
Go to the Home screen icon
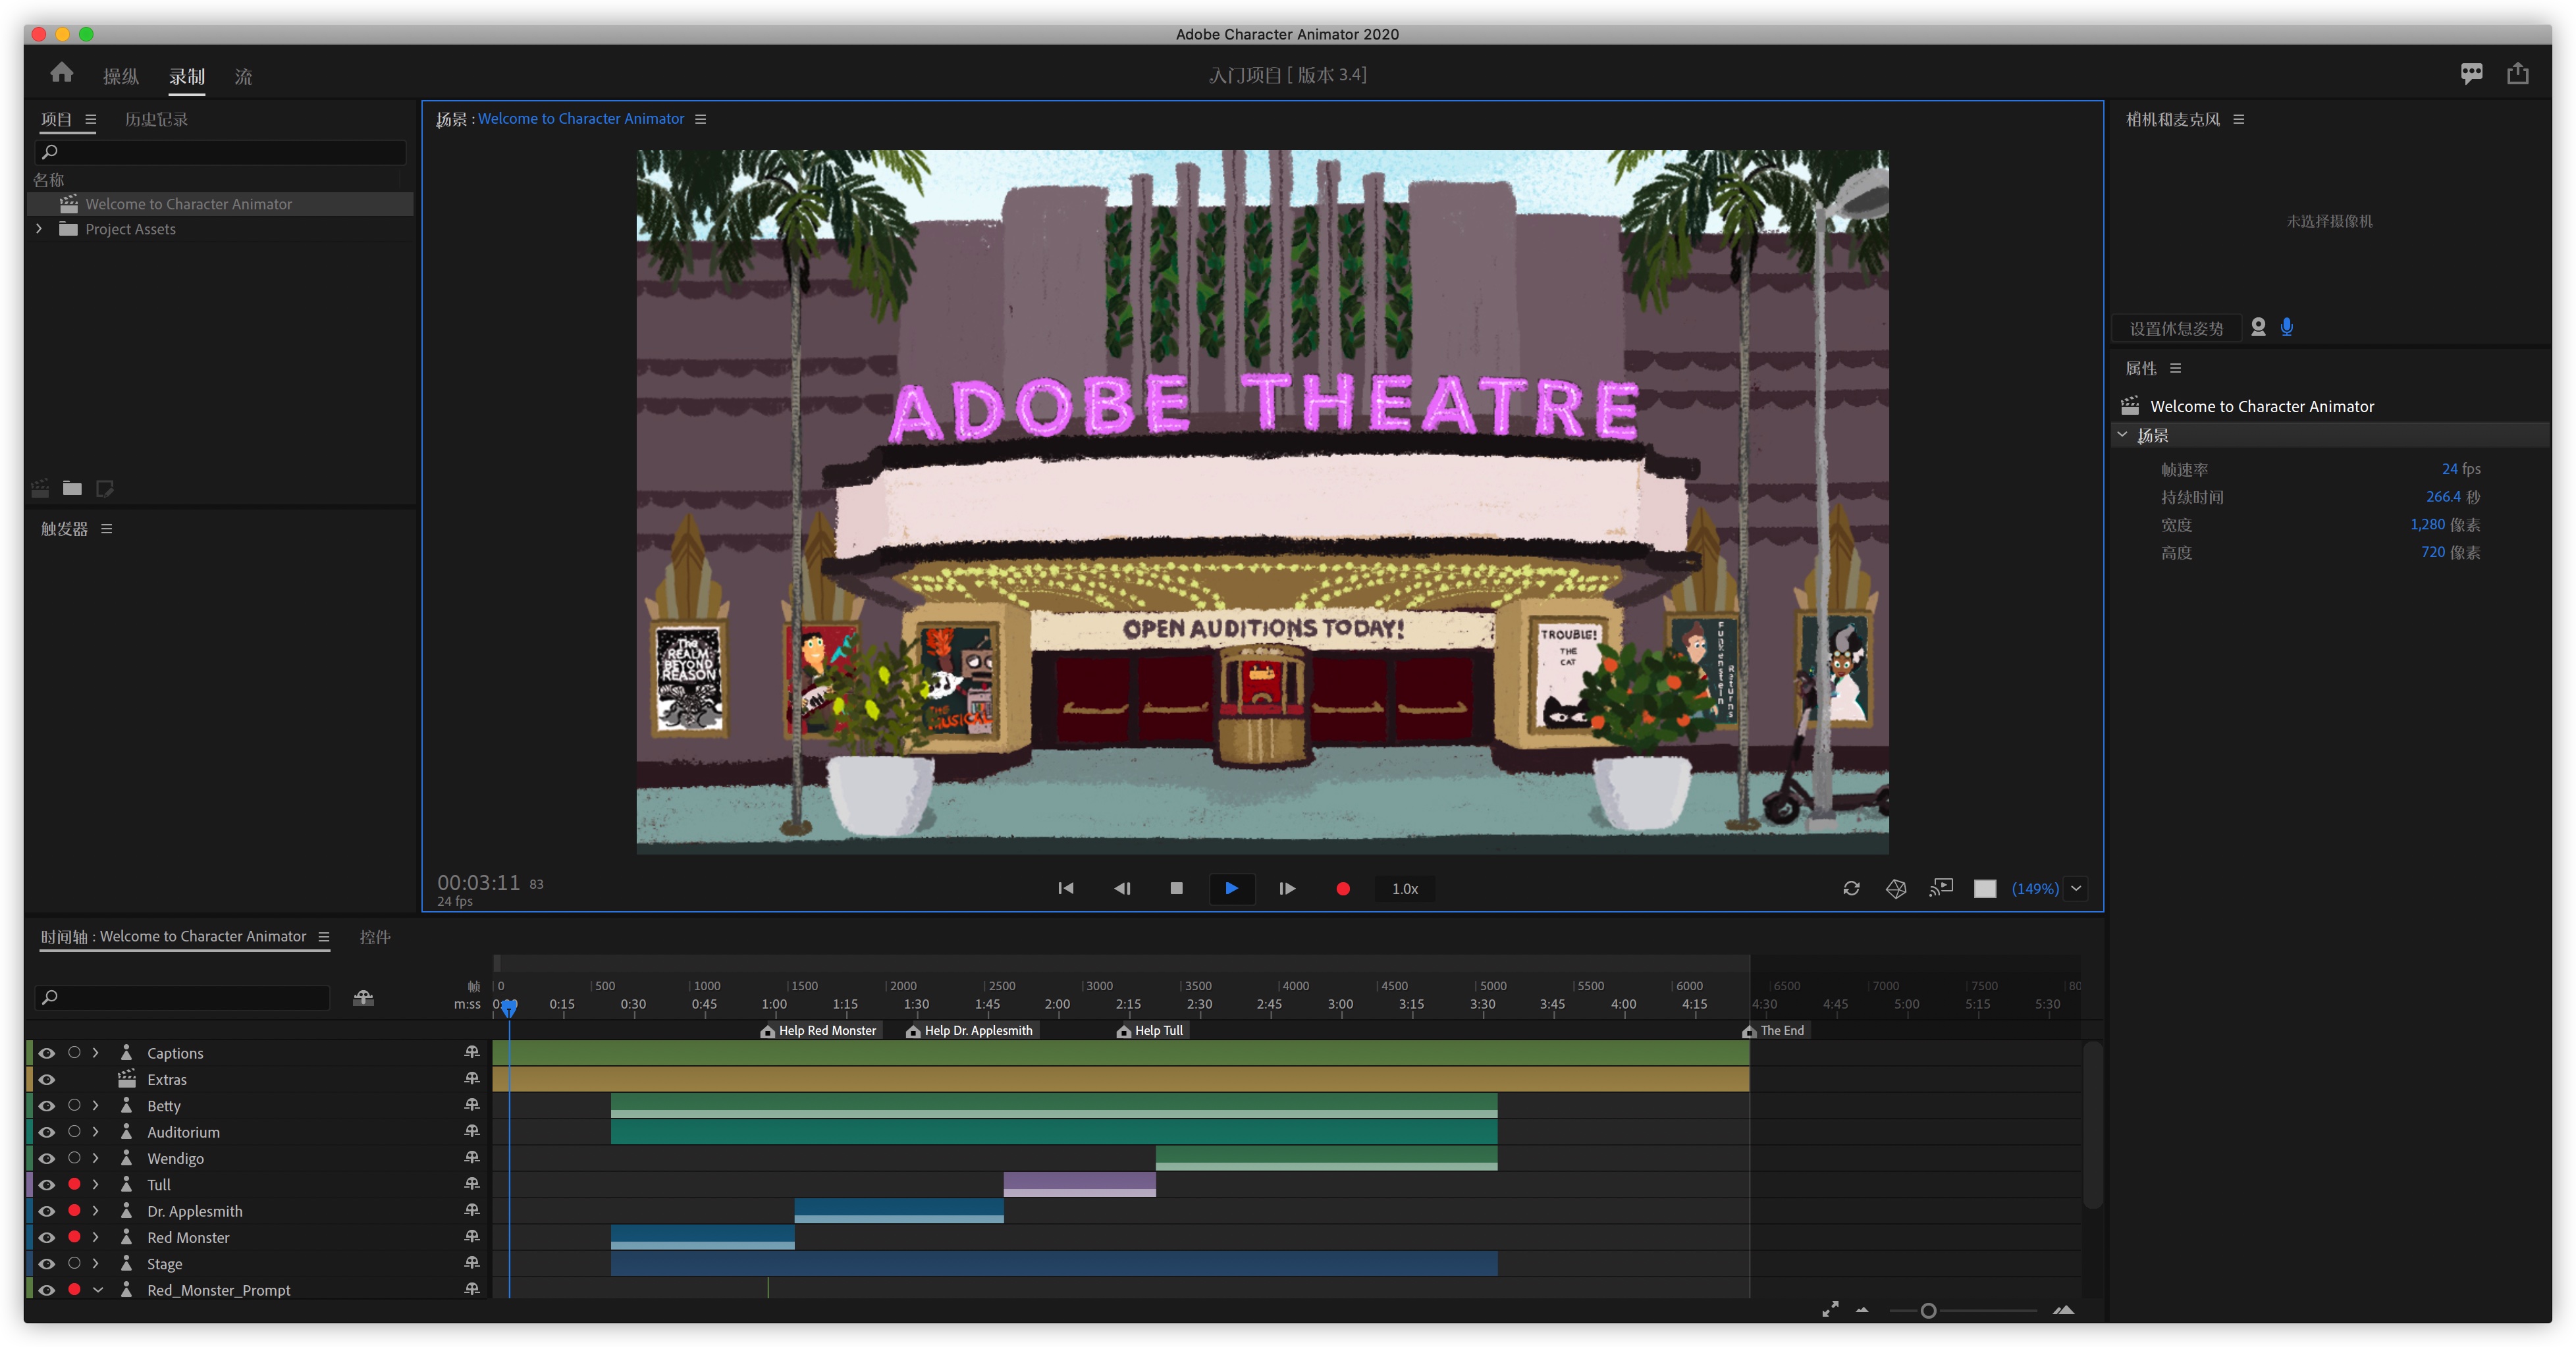click(62, 73)
